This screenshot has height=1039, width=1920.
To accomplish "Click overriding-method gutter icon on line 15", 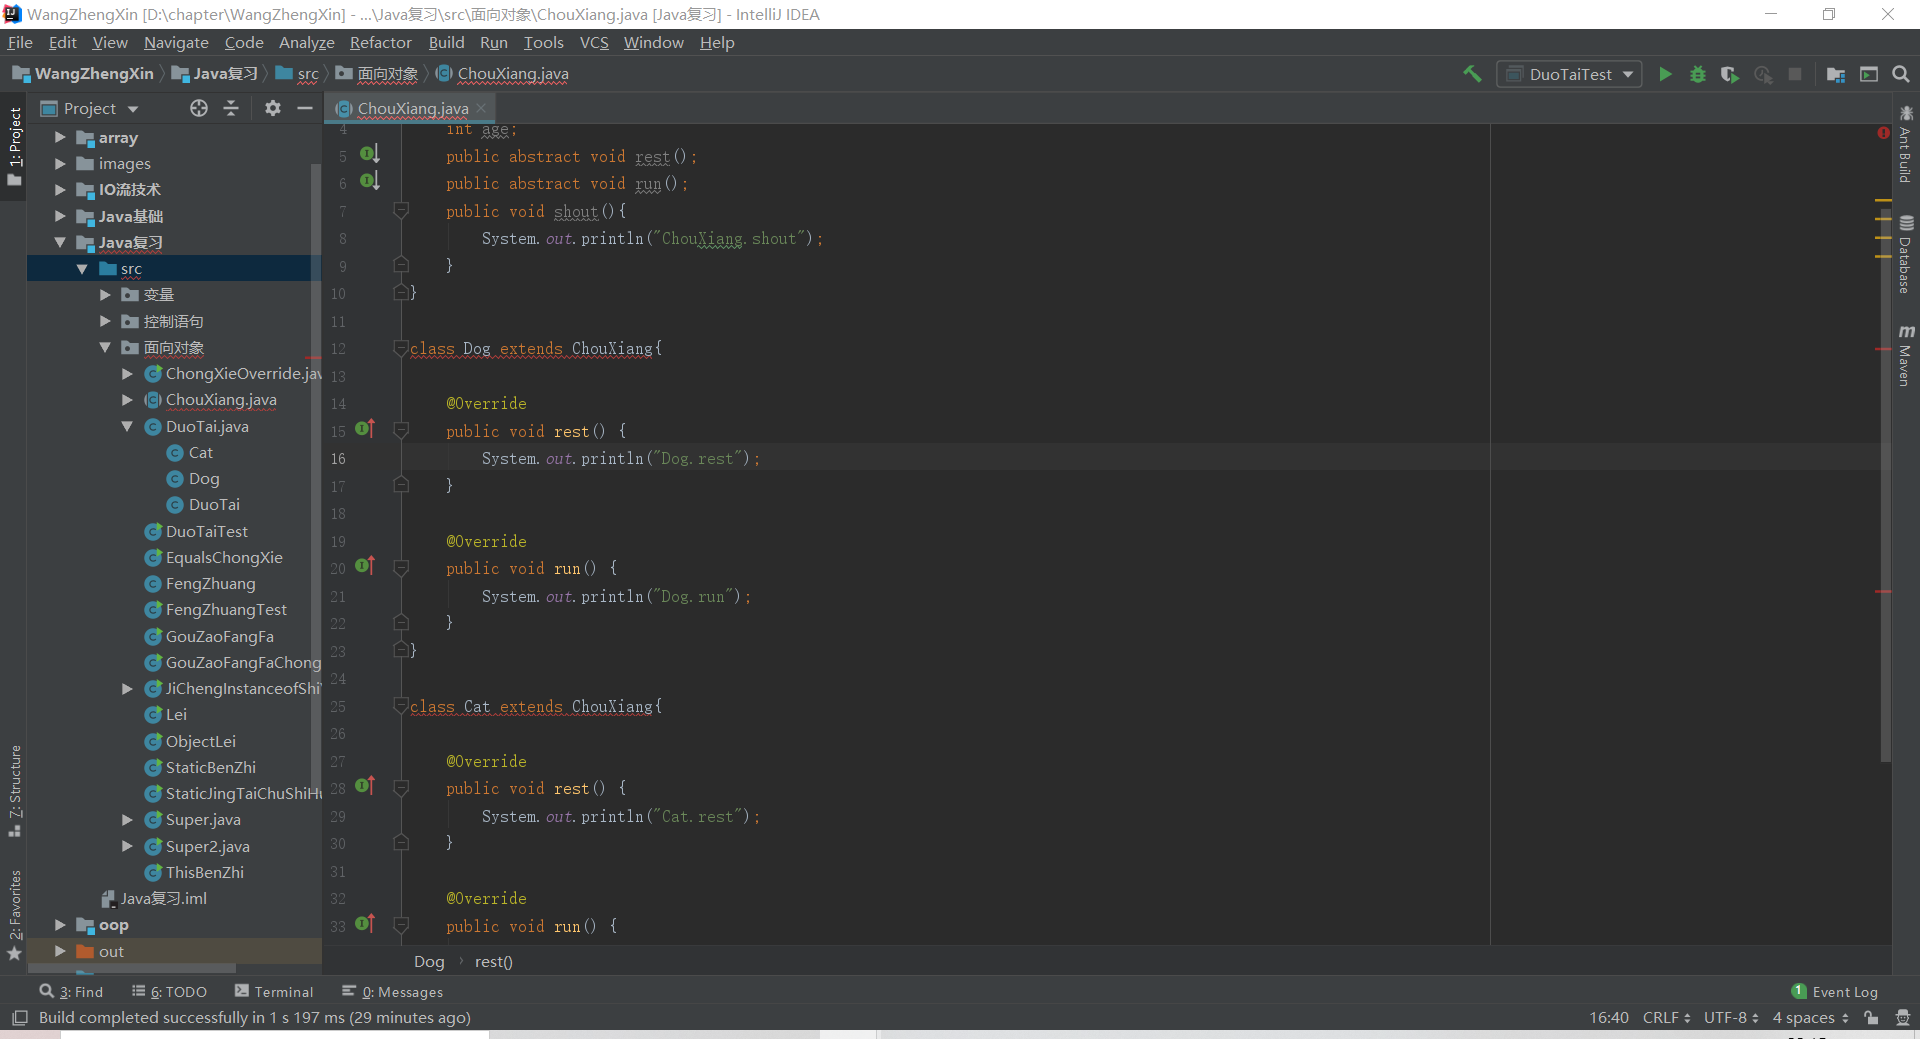I will 365,429.
